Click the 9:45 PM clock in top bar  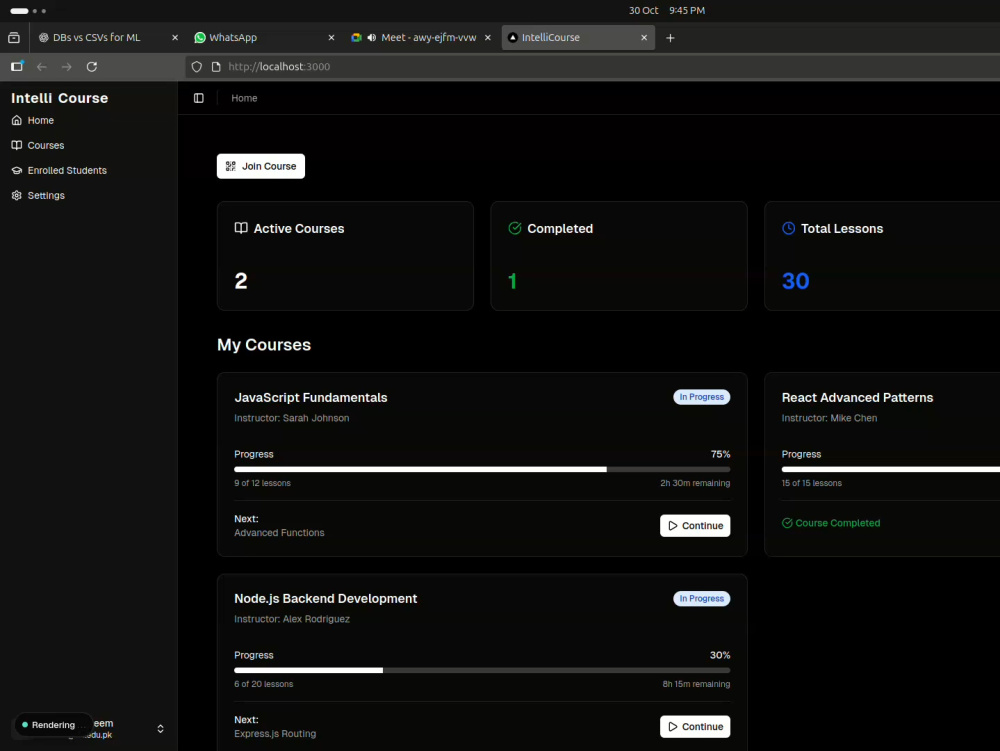pos(687,10)
